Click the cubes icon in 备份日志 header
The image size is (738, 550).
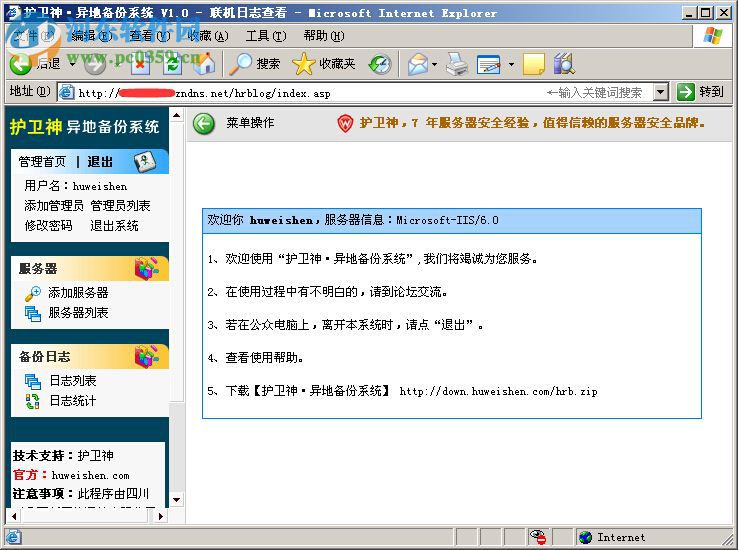[x=146, y=357]
